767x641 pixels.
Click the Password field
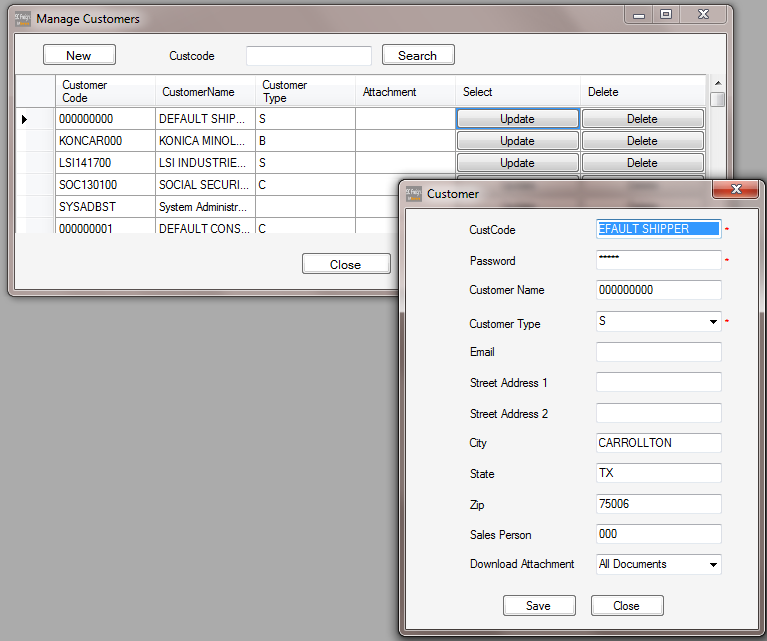pos(658,260)
